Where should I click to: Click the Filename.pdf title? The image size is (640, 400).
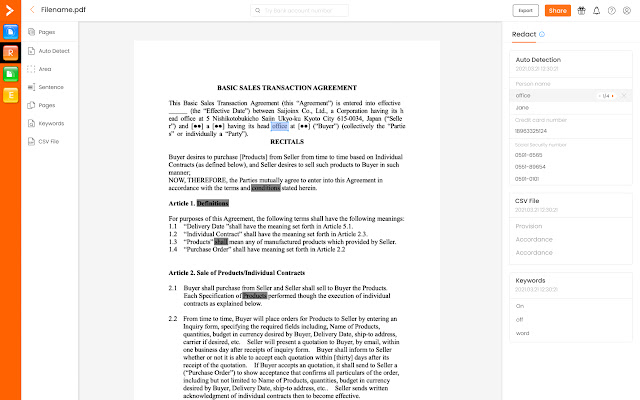tap(63, 10)
